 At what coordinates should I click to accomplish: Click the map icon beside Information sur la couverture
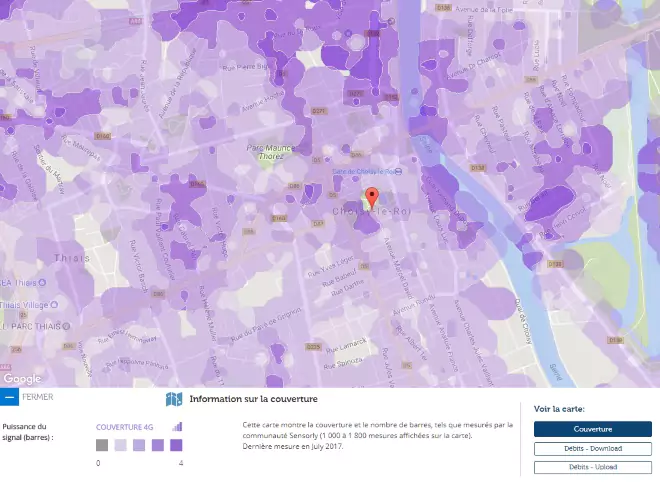click(x=174, y=399)
